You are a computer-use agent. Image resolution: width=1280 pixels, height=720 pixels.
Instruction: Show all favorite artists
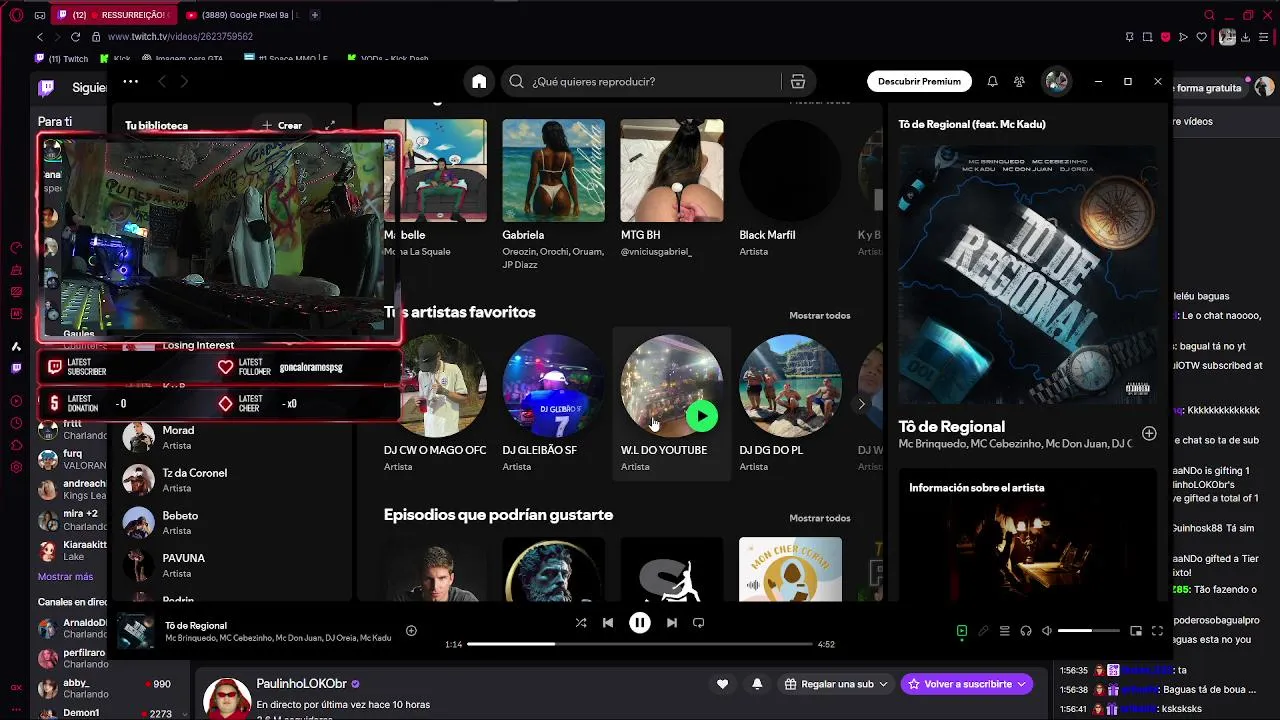tap(819, 316)
